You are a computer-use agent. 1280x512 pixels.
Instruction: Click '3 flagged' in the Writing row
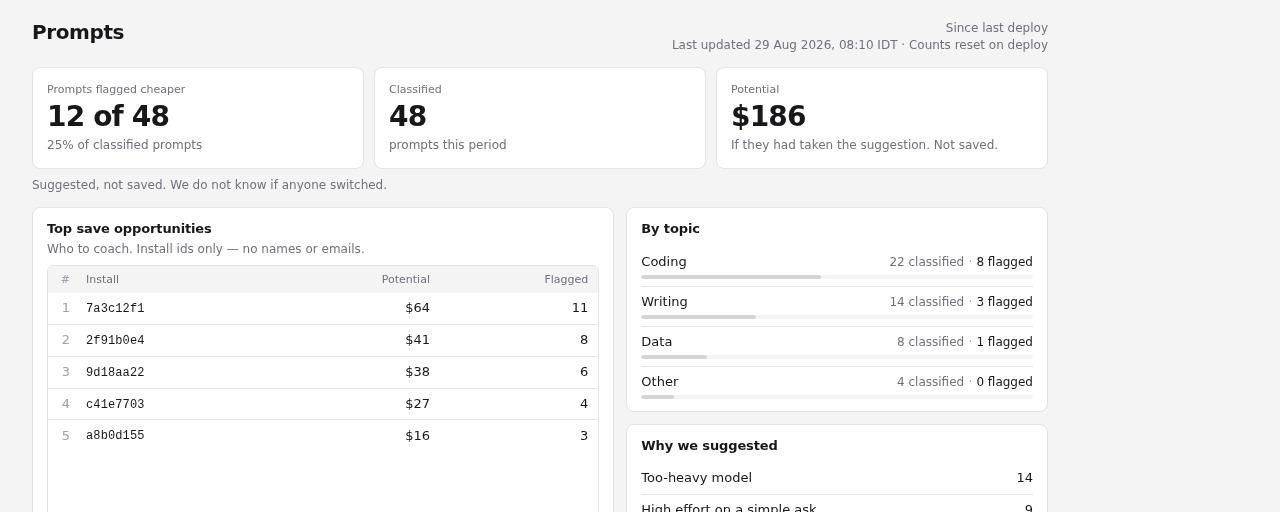click(x=1005, y=302)
